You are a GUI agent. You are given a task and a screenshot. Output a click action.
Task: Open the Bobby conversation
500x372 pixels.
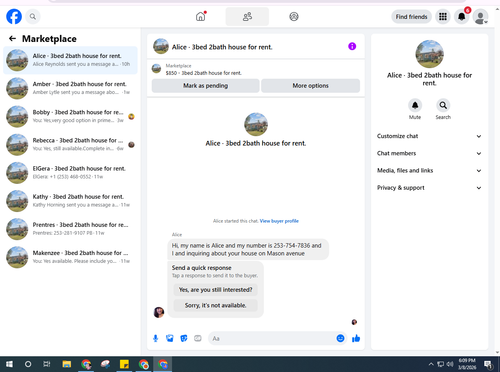click(70, 116)
